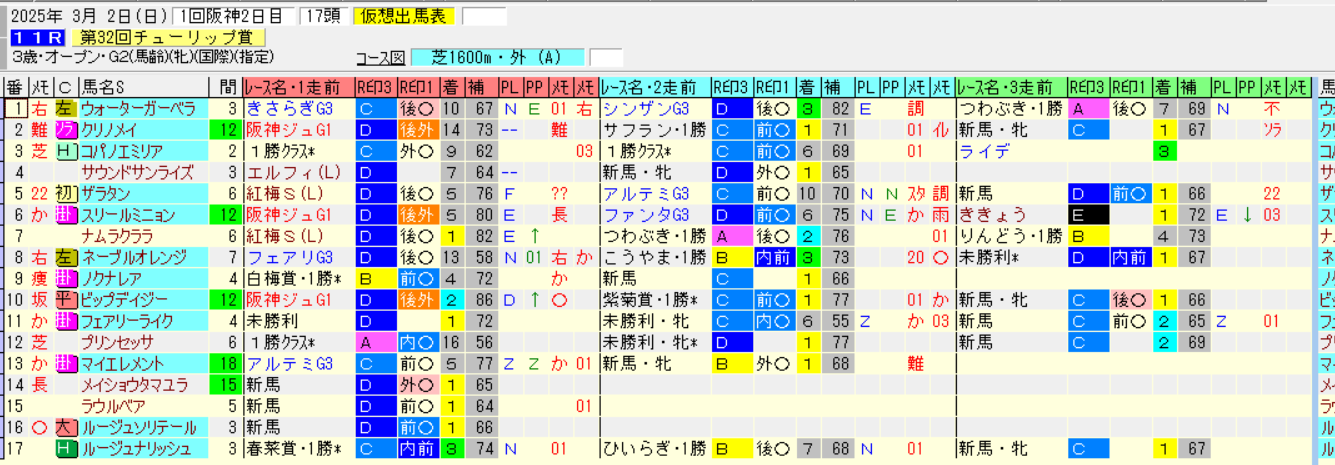The image size is (1335, 465).
Task: Click the 左 badge in ウォーターガーベラ's row
Action: (x=65, y=108)
